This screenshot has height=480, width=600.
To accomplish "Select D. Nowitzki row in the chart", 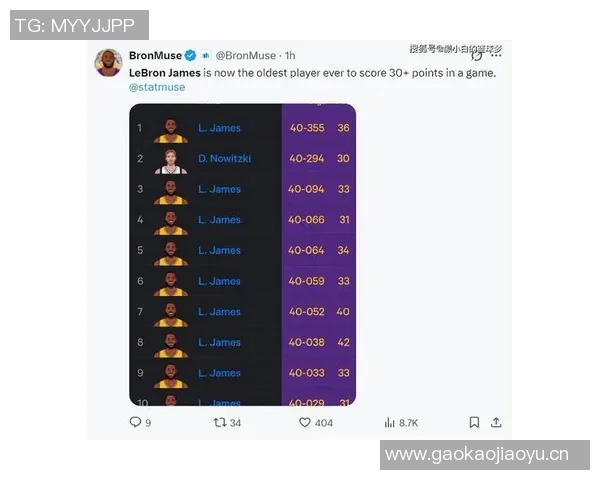I will (243, 158).
